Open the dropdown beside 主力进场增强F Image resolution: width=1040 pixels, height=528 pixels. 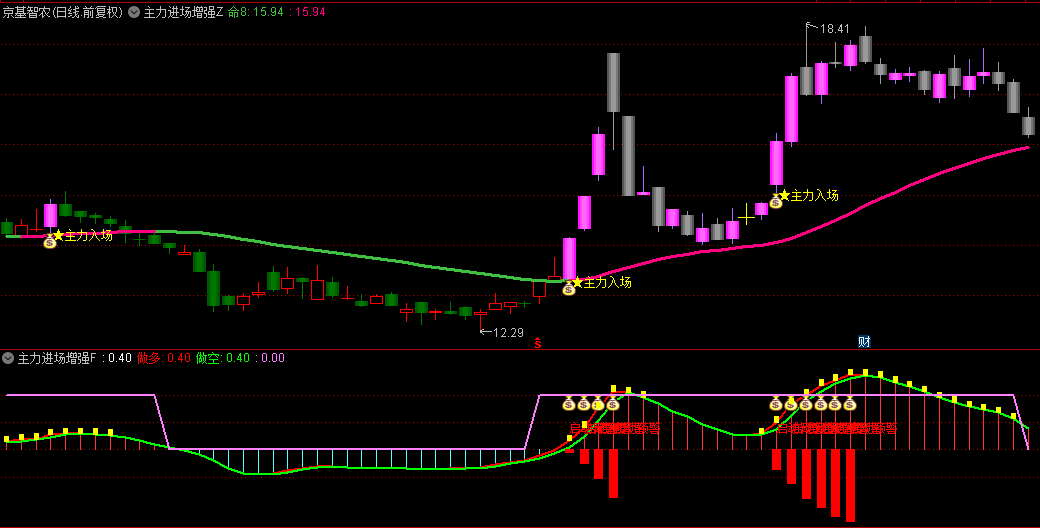coord(8,358)
